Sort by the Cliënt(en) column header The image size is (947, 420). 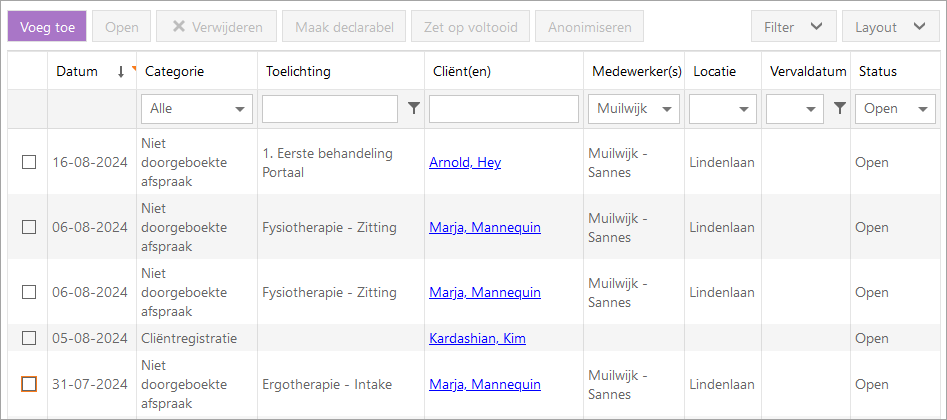click(x=462, y=72)
